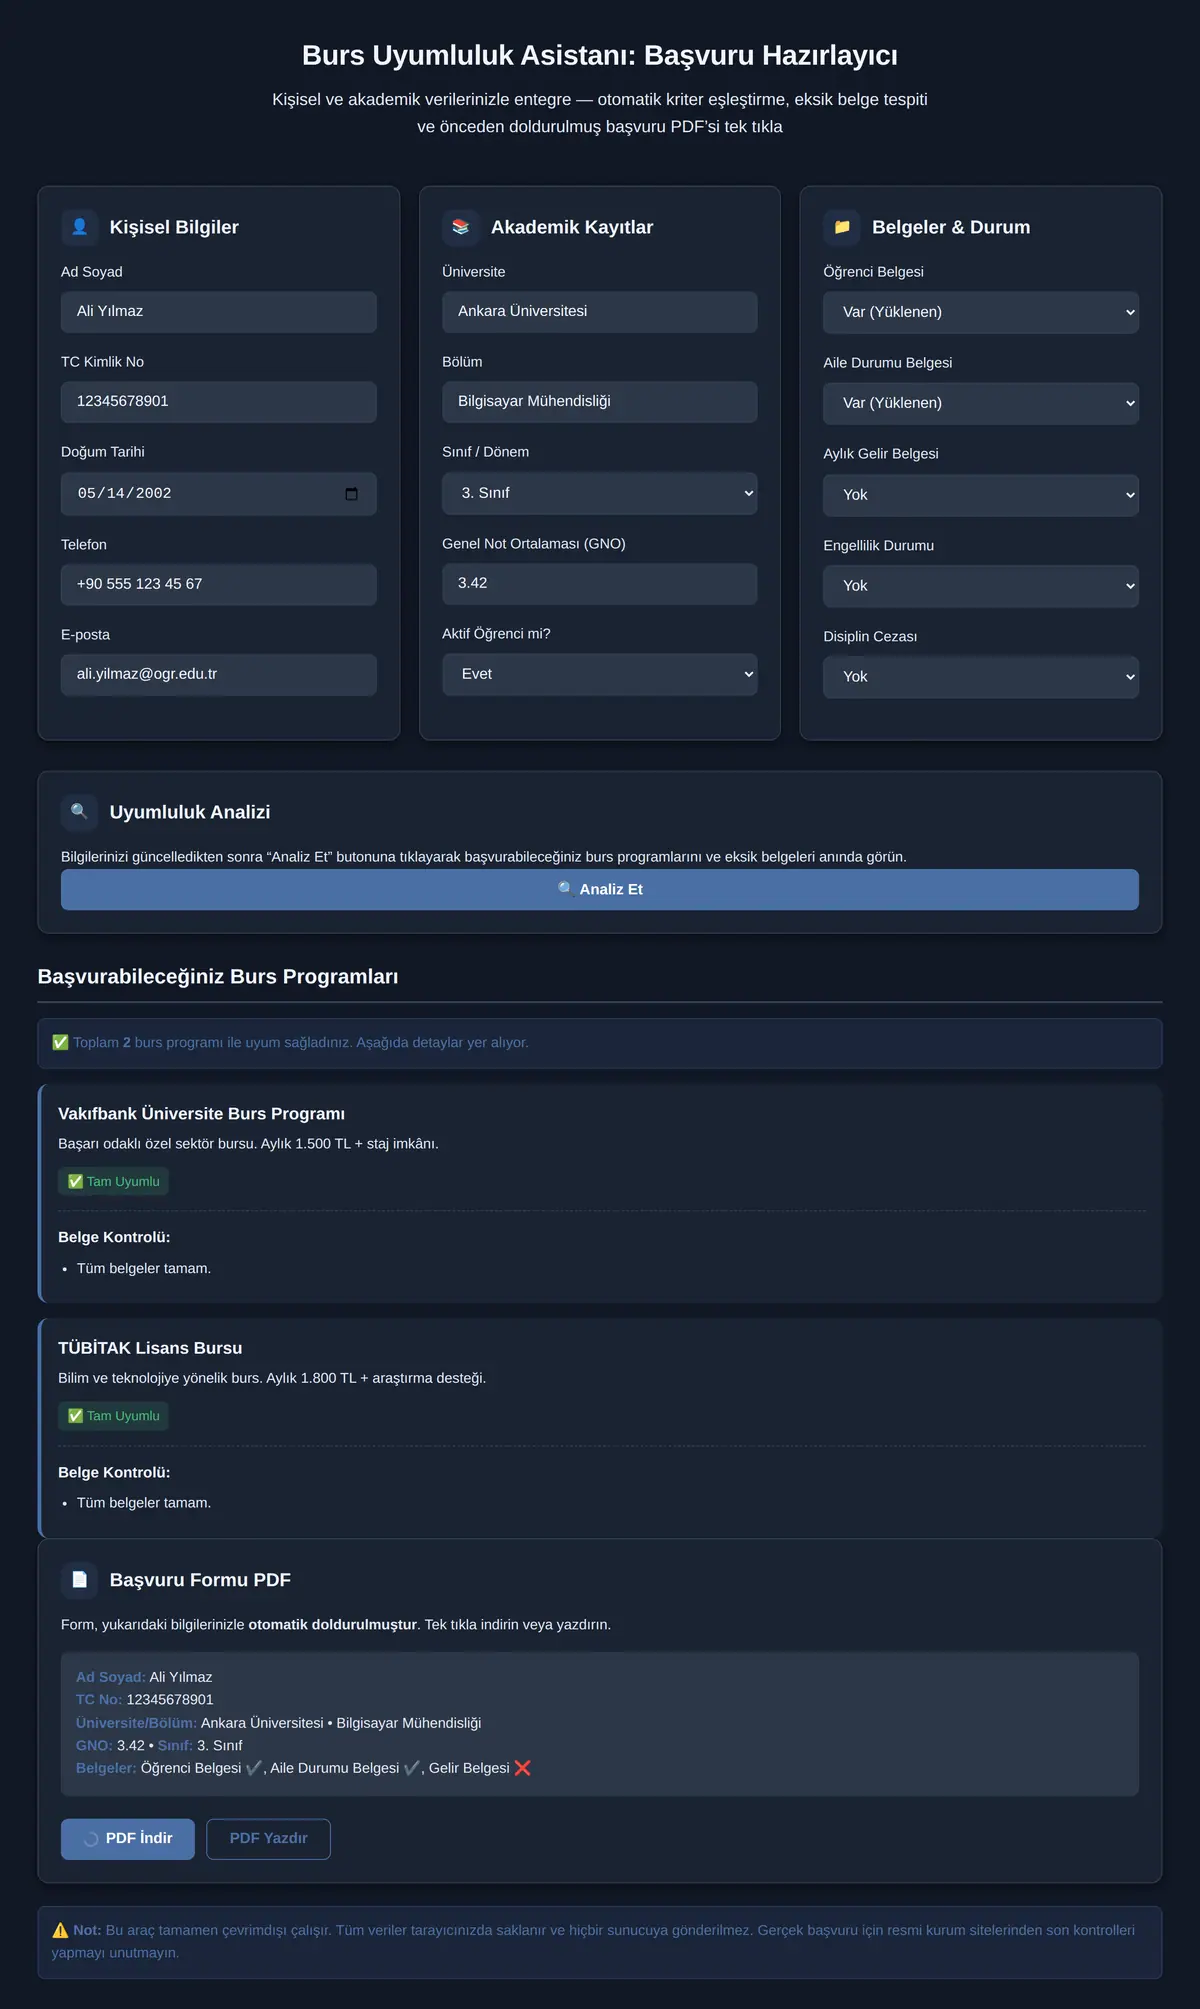Click TÜBİTAK's Tam Uyumlu badge

(x=113, y=1416)
